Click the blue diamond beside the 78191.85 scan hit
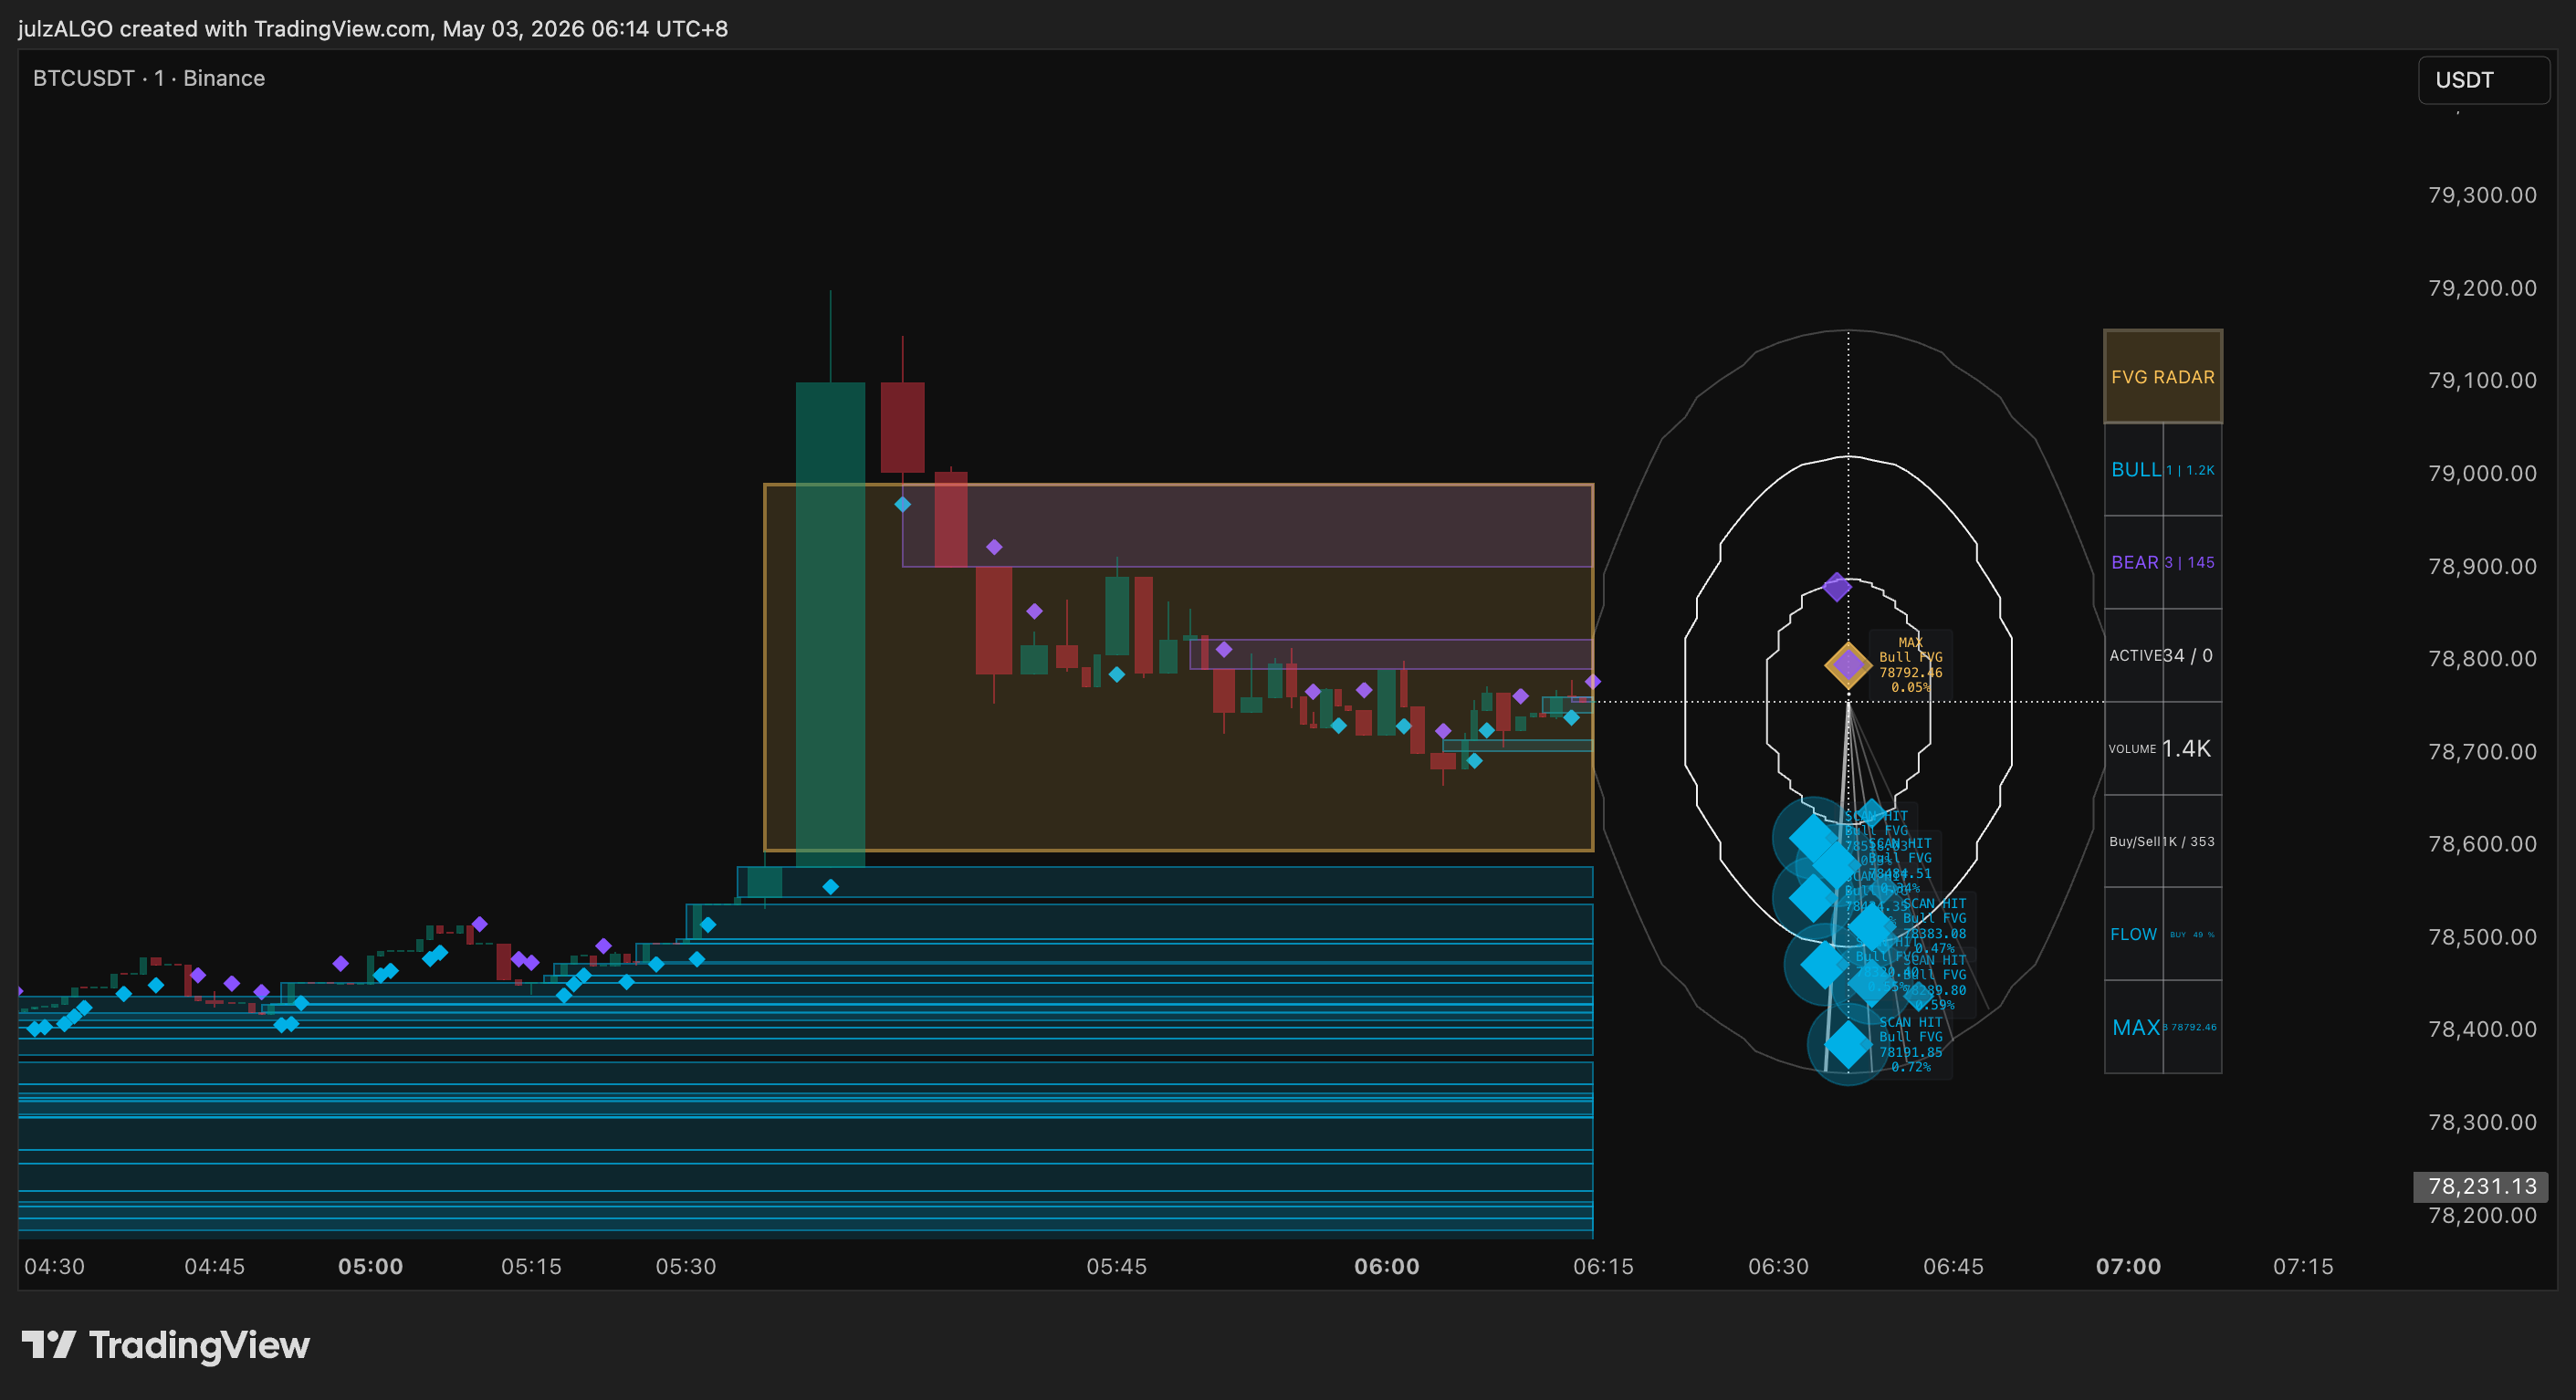 click(x=1848, y=1045)
